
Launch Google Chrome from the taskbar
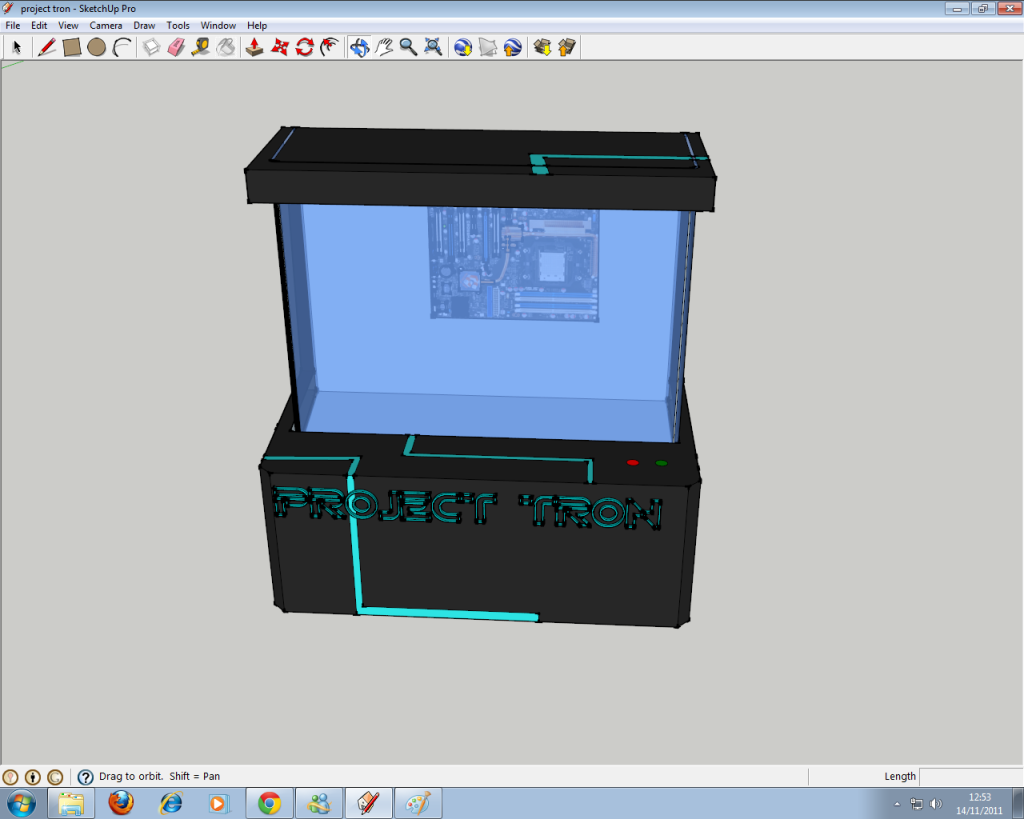268,802
